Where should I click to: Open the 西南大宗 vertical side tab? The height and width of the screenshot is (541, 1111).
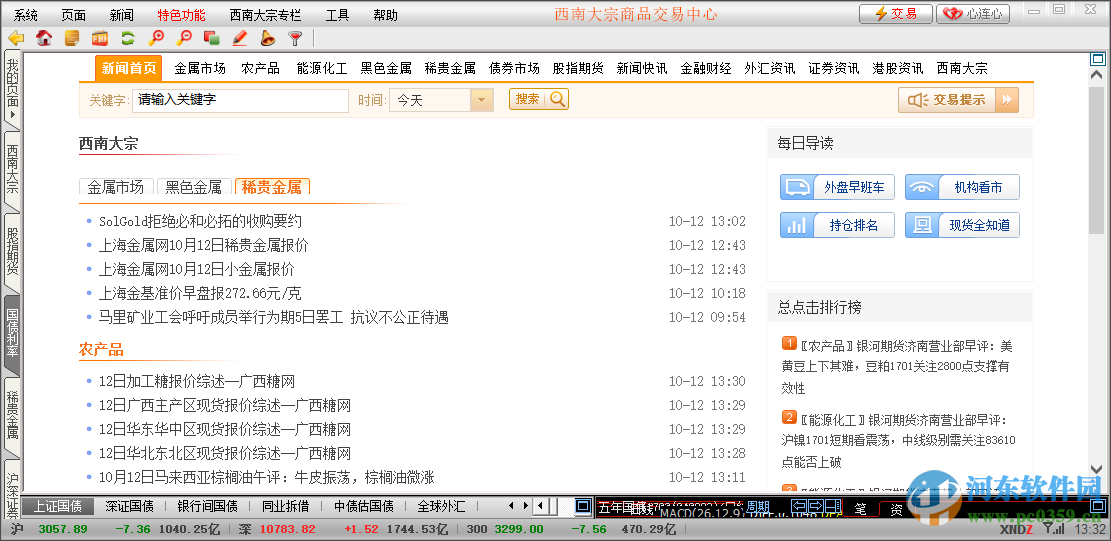[x=12, y=170]
